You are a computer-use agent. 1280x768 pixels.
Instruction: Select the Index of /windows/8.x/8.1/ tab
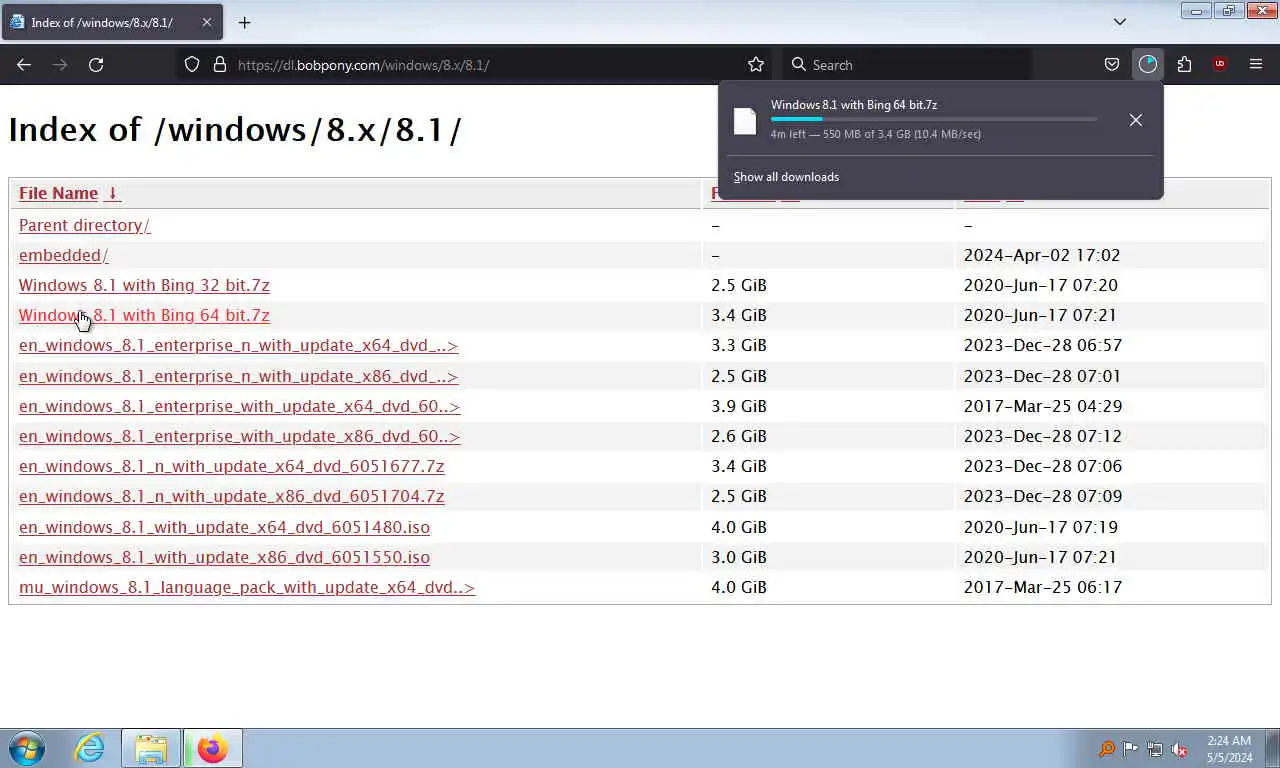pos(112,22)
